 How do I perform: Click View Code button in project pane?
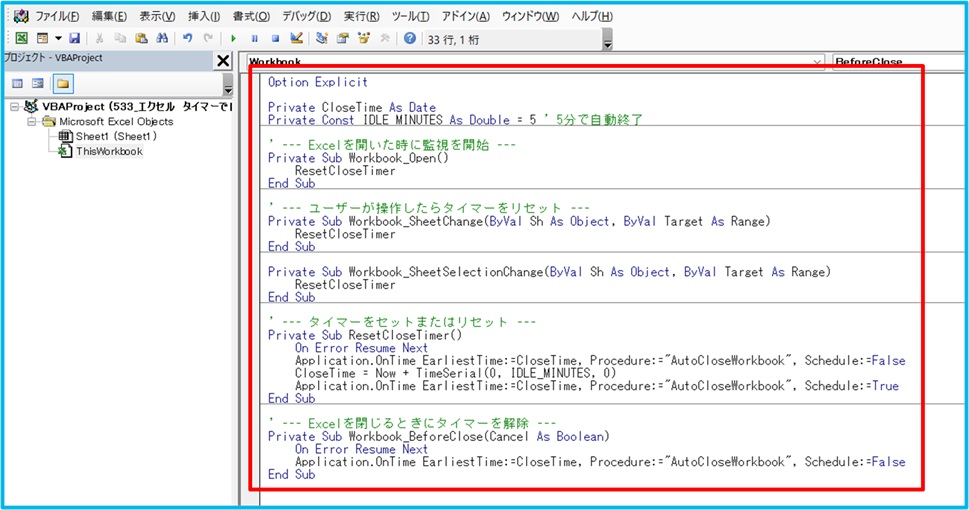pyautogui.click(x=18, y=83)
